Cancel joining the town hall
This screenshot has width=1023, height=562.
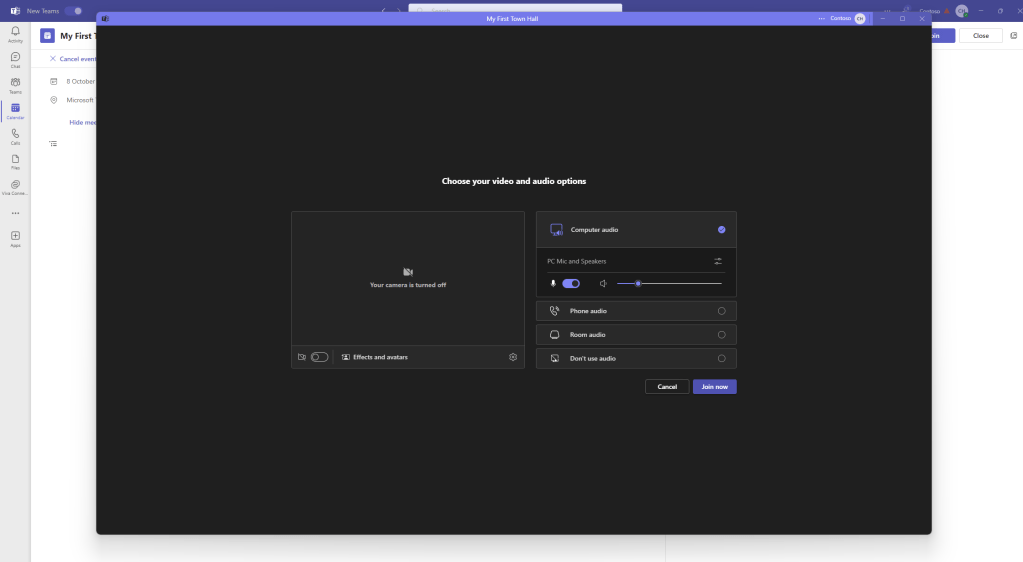pyautogui.click(x=667, y=386)
